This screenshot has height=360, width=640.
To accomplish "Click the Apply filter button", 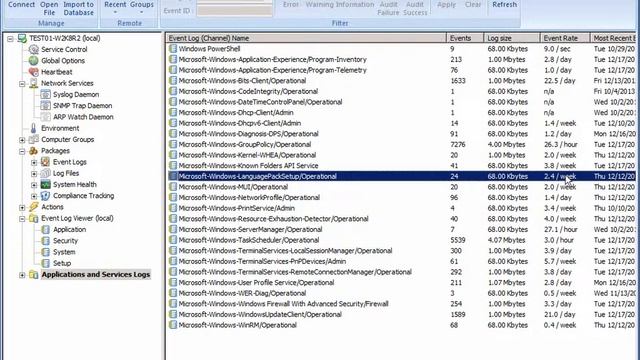I will pos(446,5).
